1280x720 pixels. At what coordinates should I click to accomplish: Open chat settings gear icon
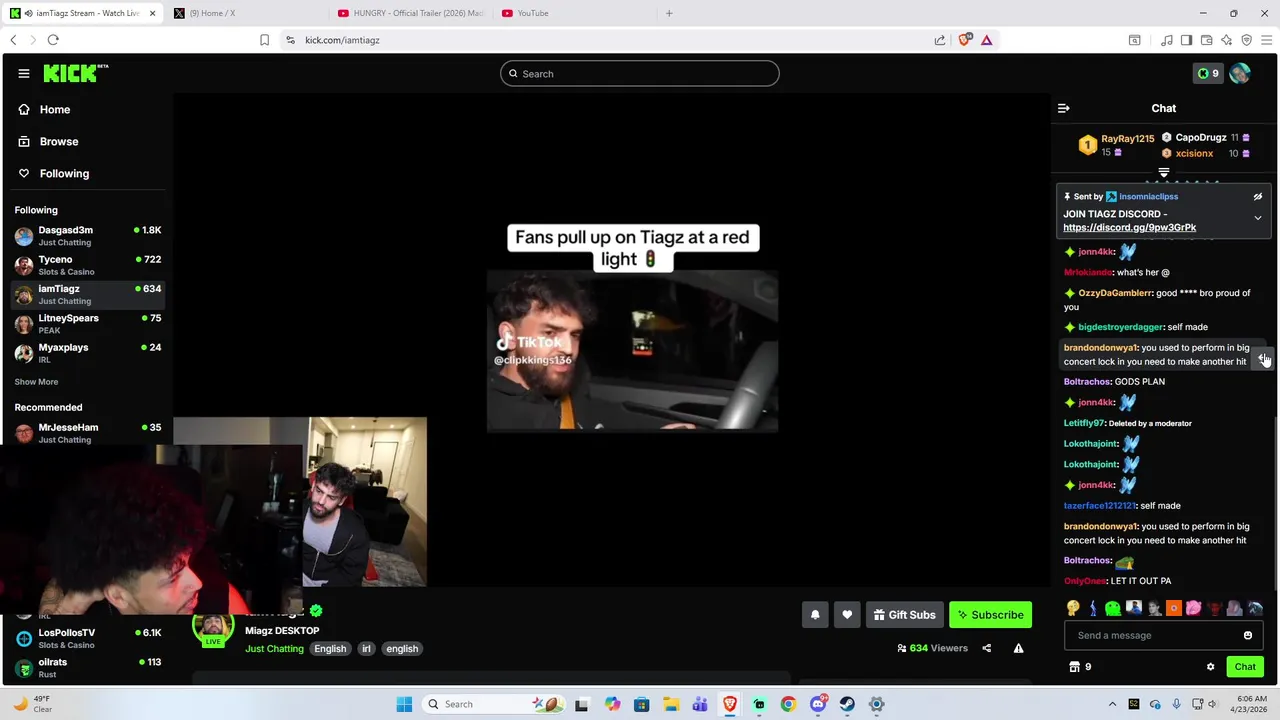[x=1210, y=667]
